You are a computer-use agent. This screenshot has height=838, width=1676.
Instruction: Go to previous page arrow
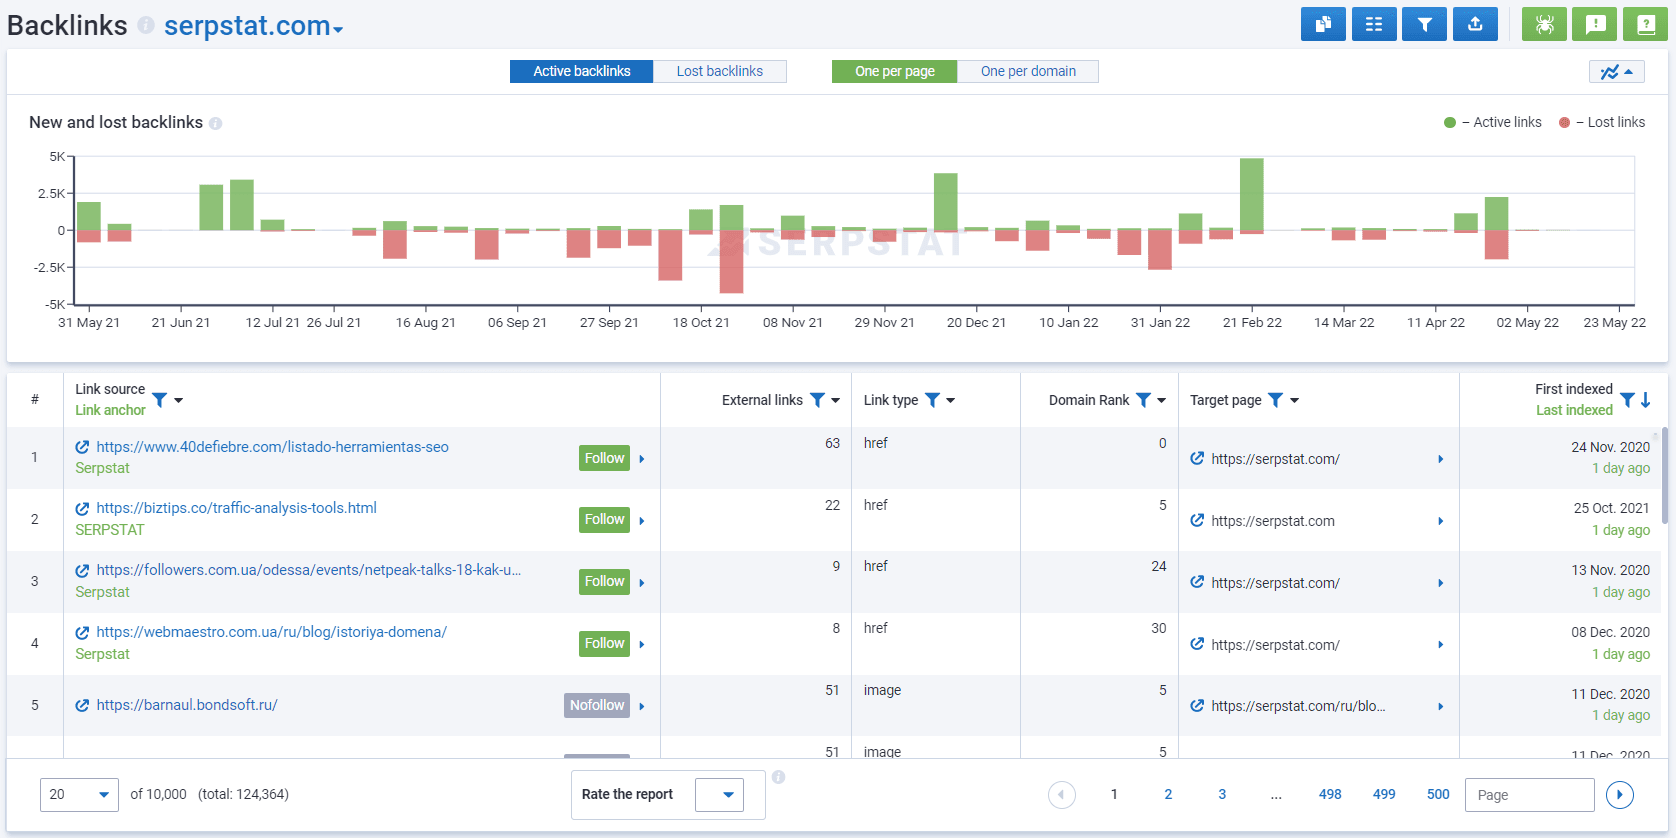point(1062,795)
